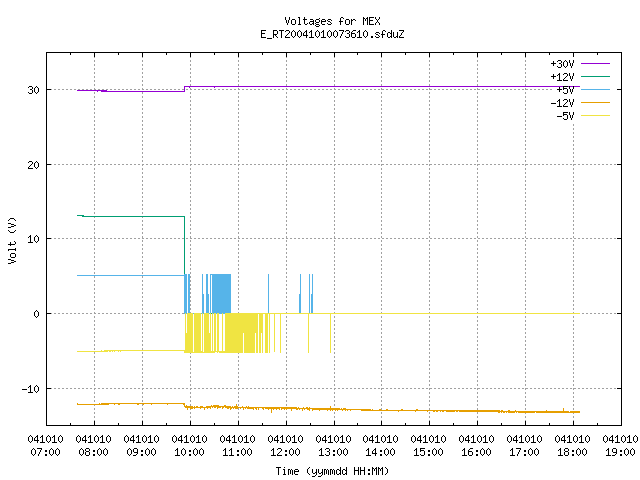Viewport: 640px width, 480px height.
Task: Click the x-axis tick '041010 11:00'
Action: (x=237, y=445)
